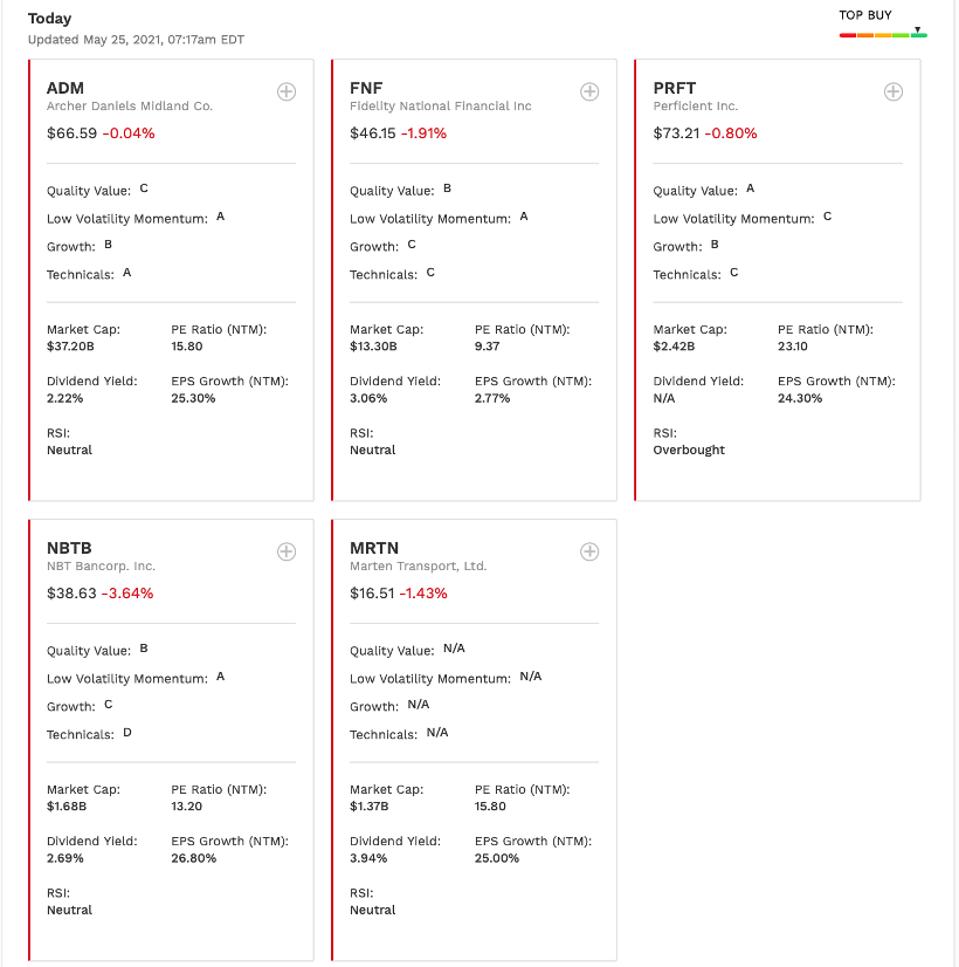The height and width of the screenshot is (967, 959).
Task: Click ADM price $66.59
Action: click(72, 133)
